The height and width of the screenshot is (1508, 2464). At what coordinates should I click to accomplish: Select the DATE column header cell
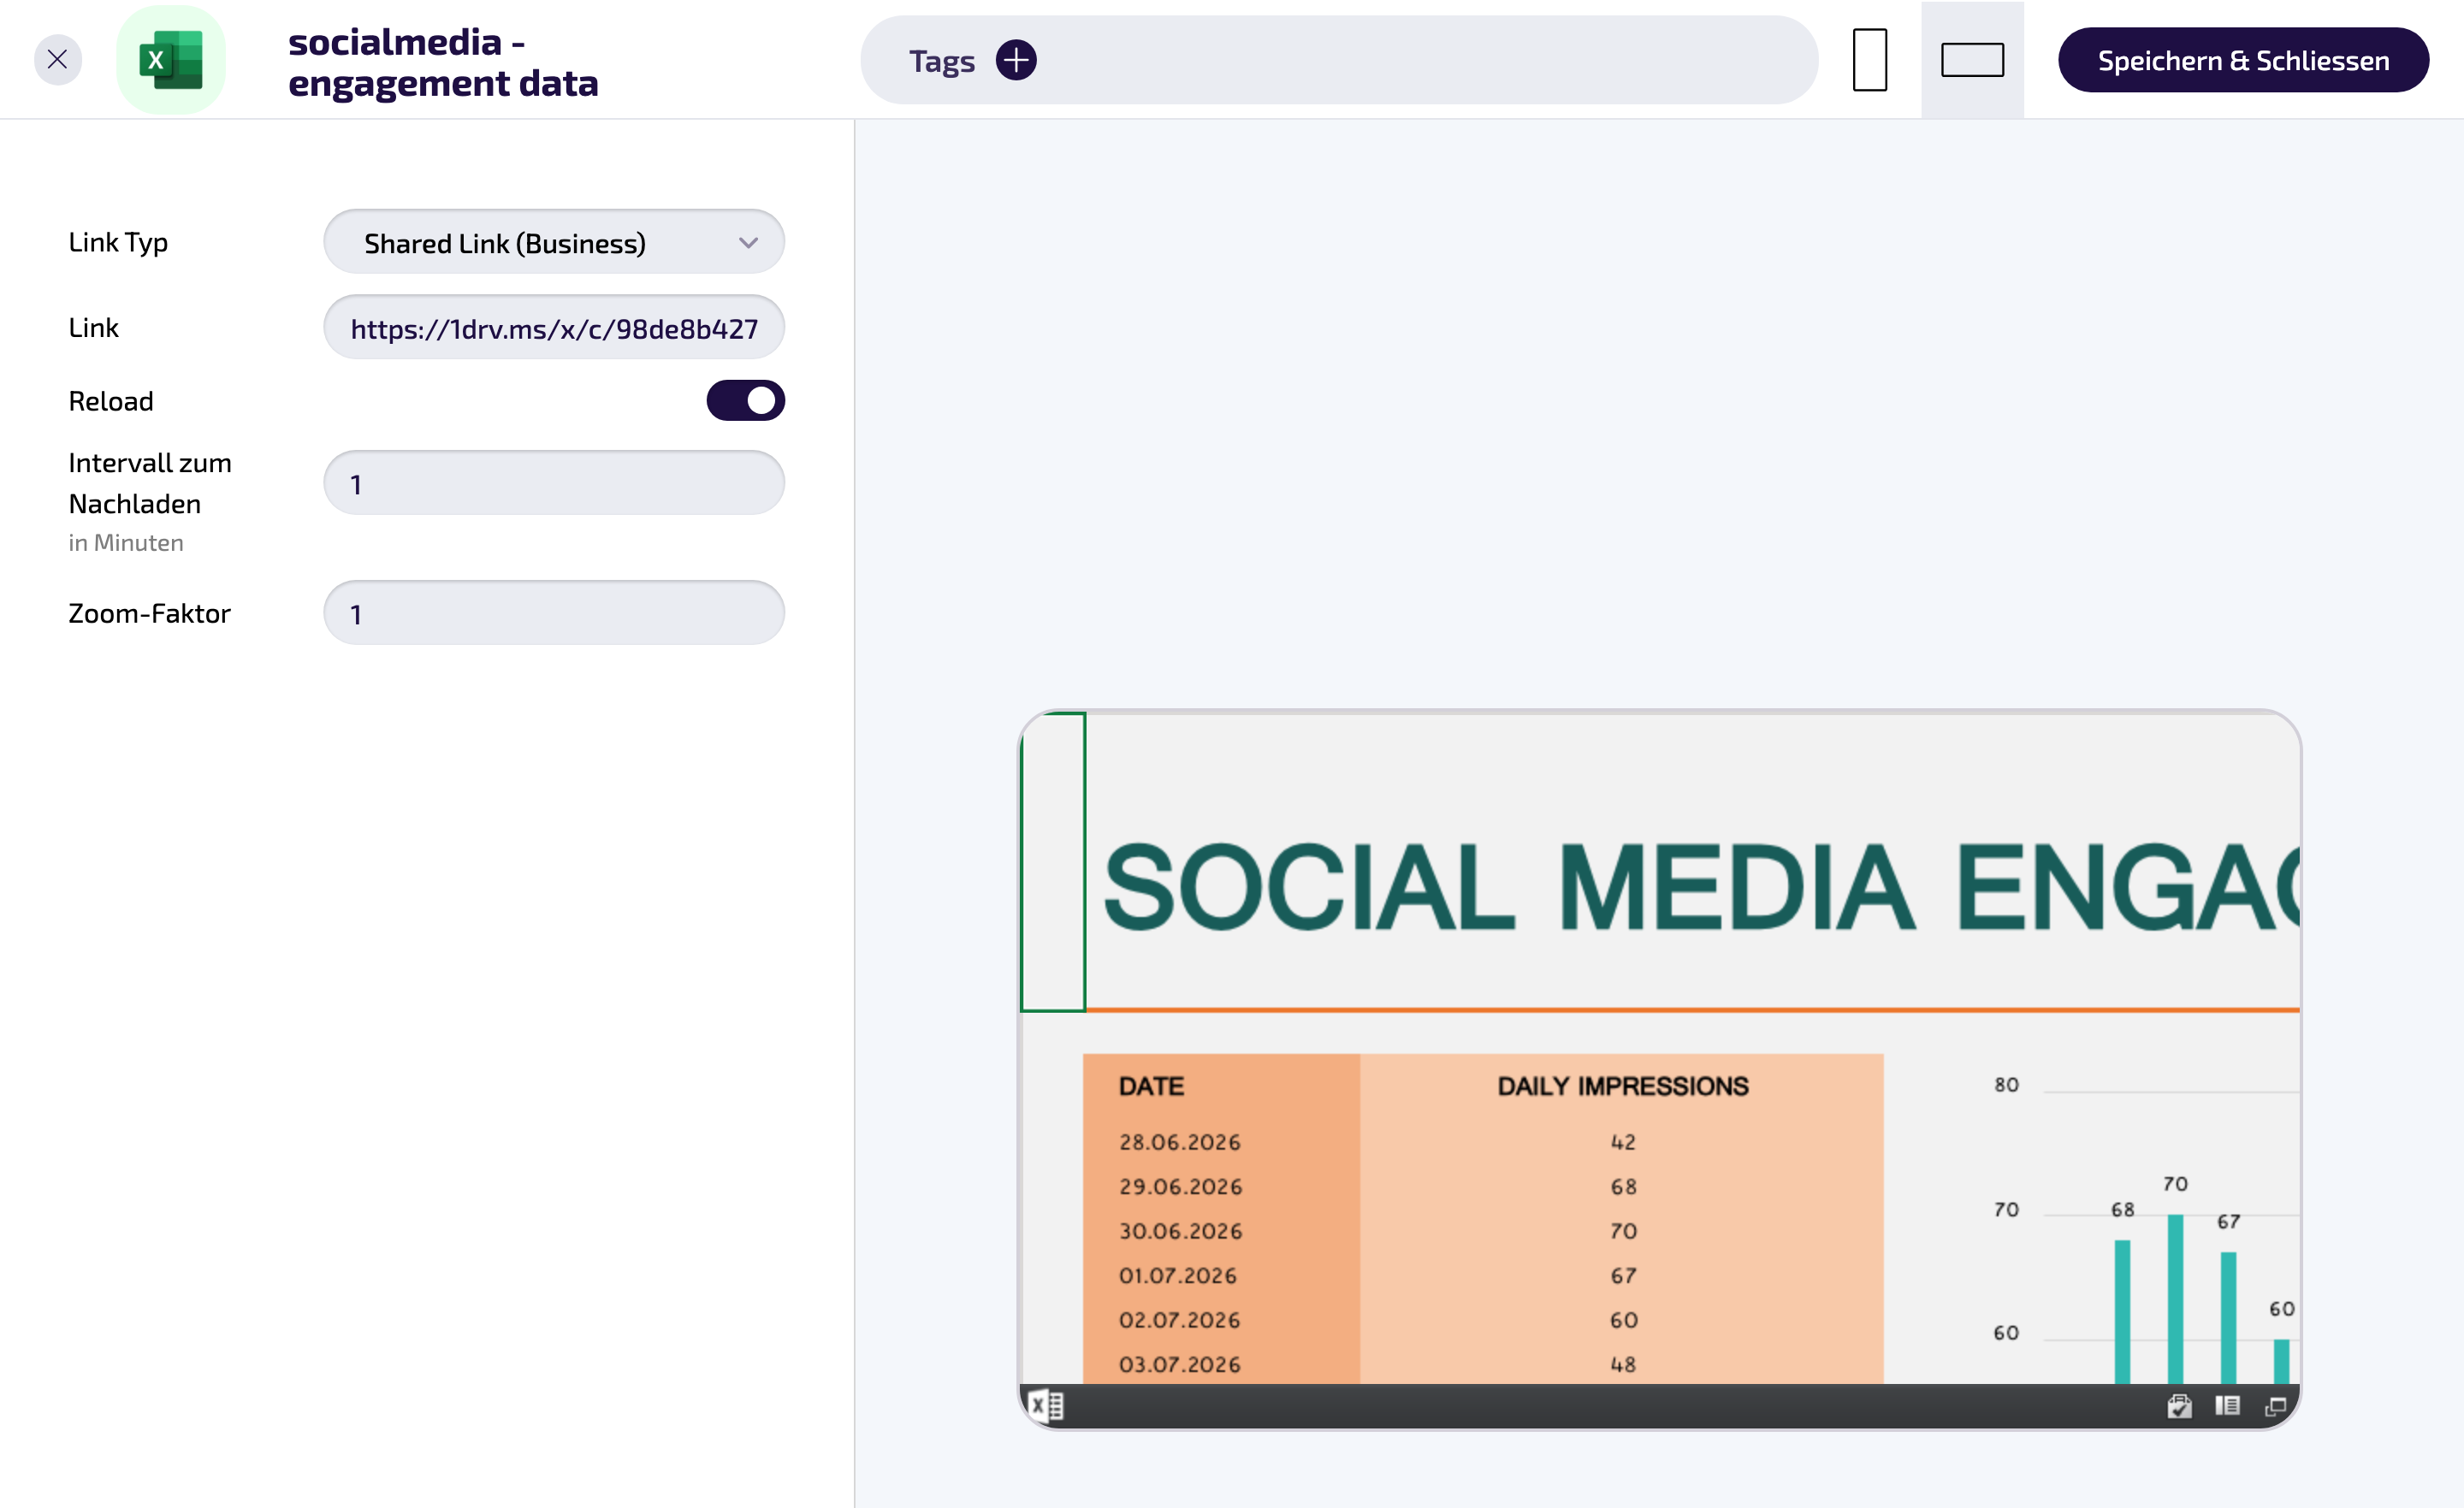point(1221,1086)
